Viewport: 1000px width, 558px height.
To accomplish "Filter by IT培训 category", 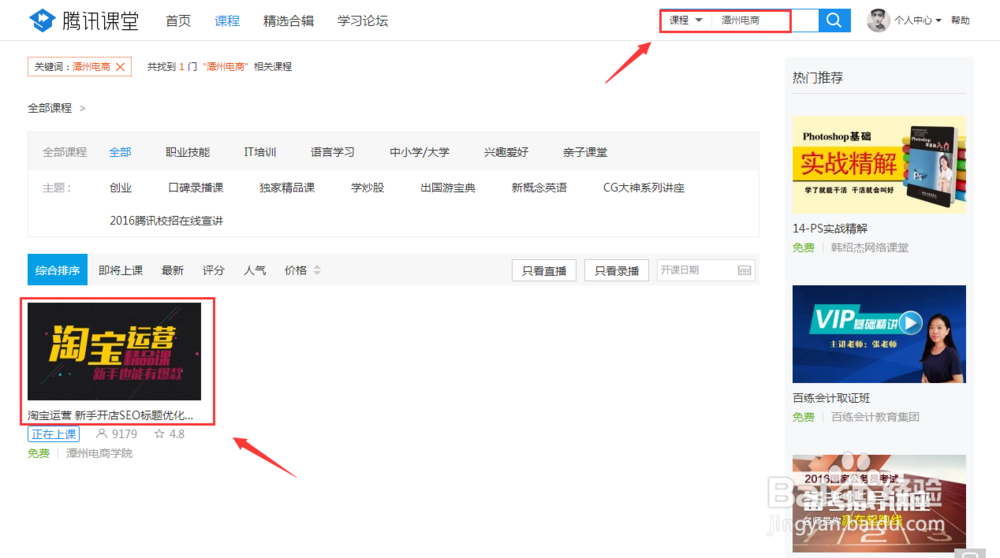I will click(260, 152).
